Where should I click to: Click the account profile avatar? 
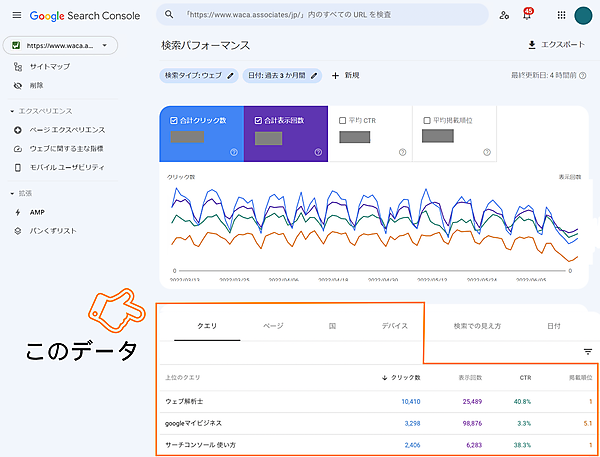point(585,16)
